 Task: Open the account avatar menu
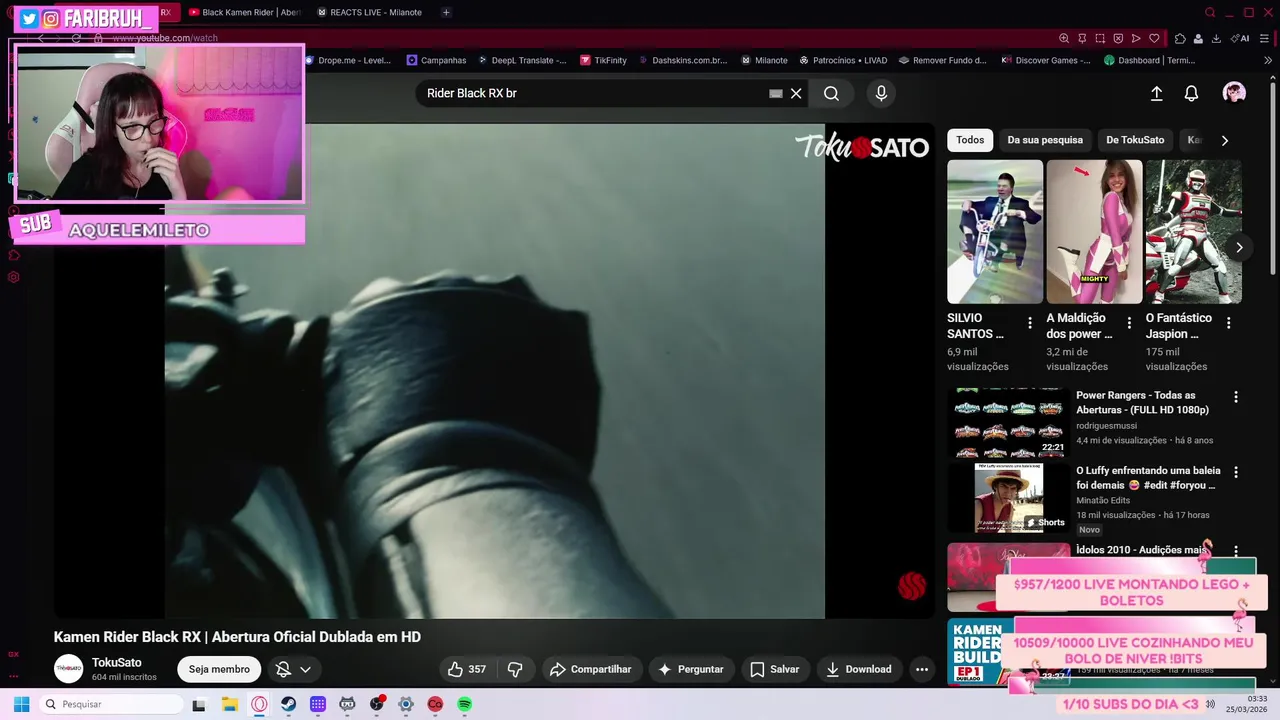[1234, 93]
